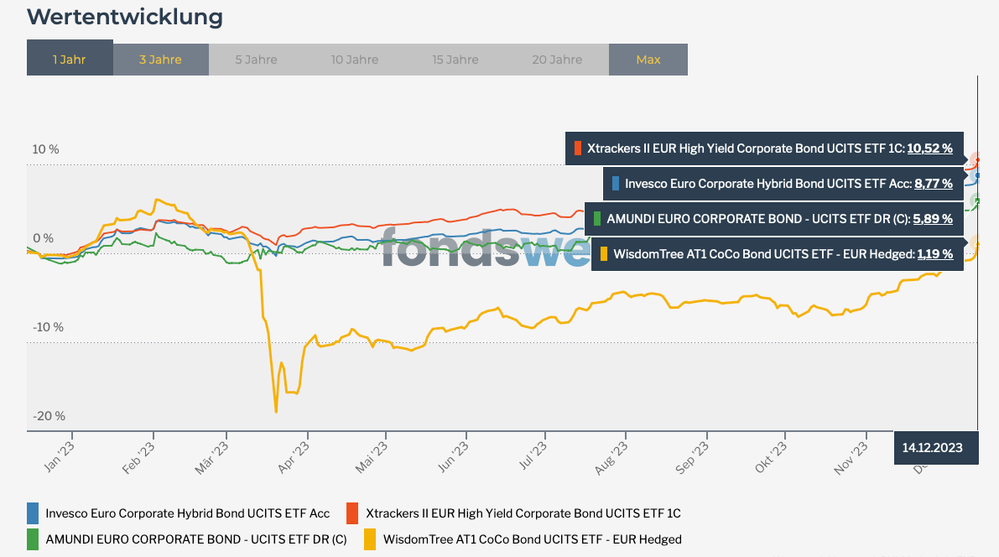Screen dimensions: 999x557
Task: Hide the AMUNDI EURO CORPORATE BOND legend label
Action: pos(196,540)
